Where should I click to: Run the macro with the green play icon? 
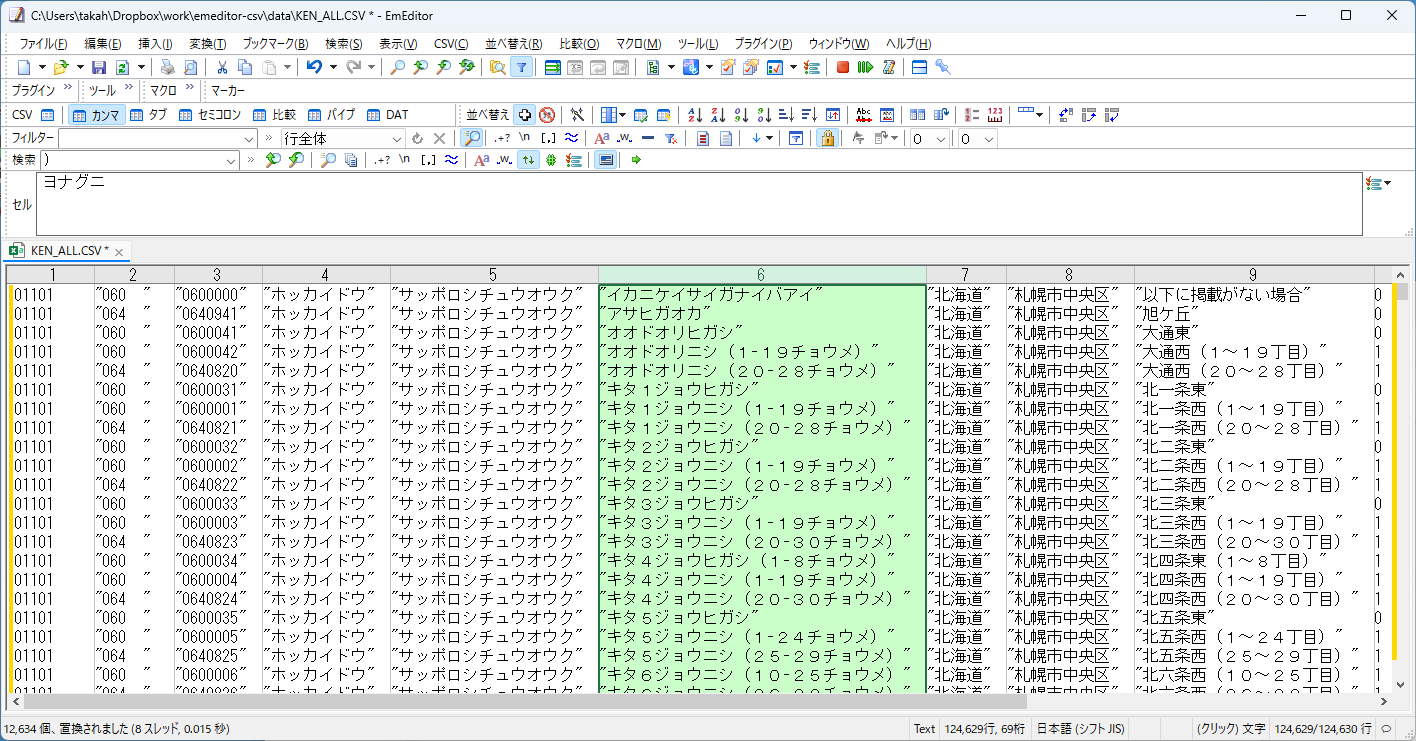click(864, 67)
